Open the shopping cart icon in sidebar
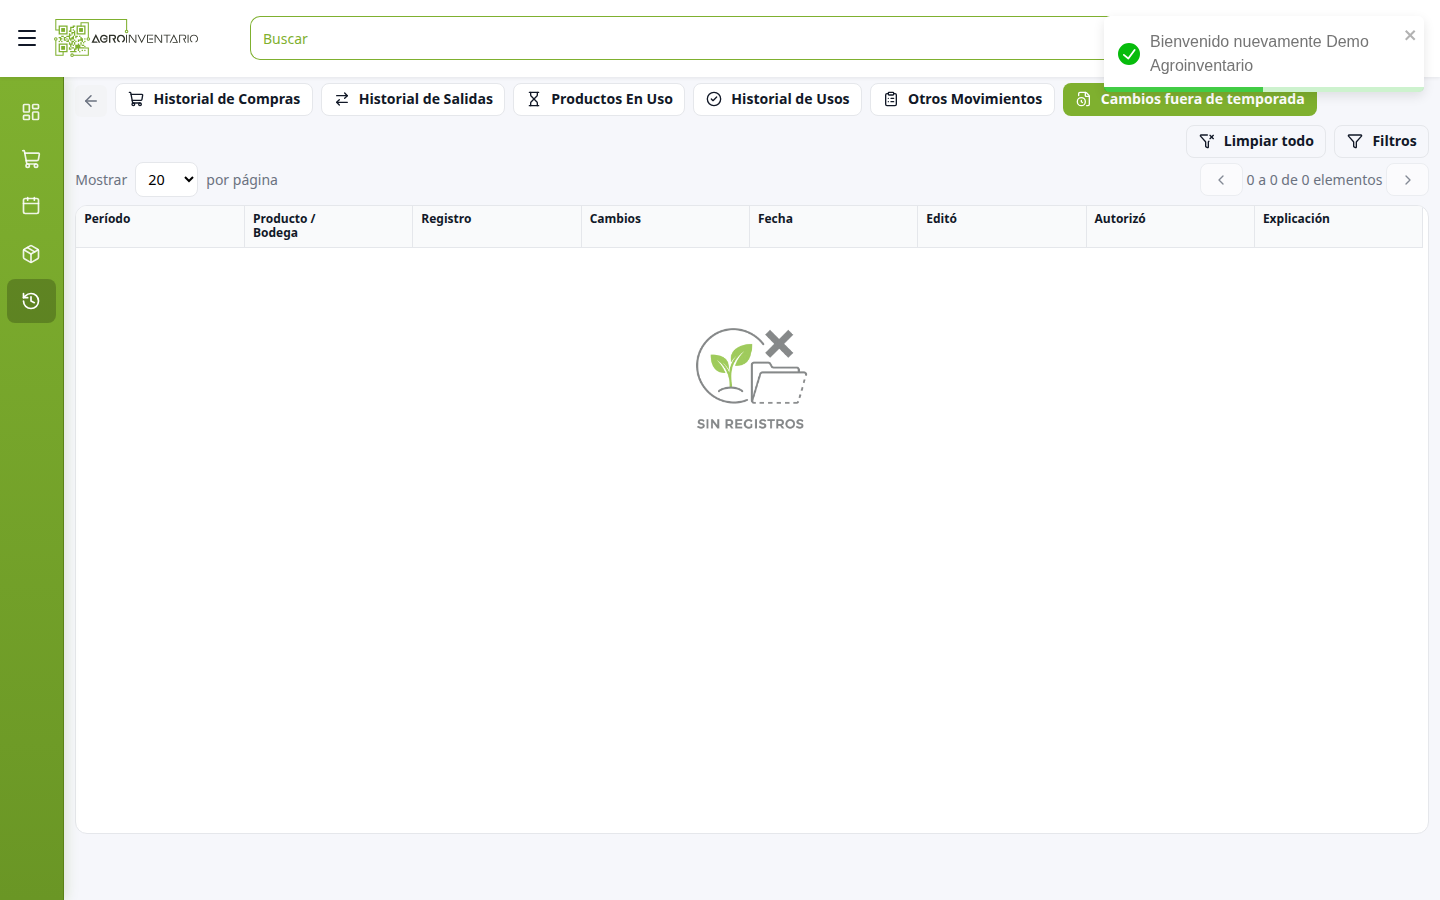Viewport: 1440px width, 900px height. point(31,159)
